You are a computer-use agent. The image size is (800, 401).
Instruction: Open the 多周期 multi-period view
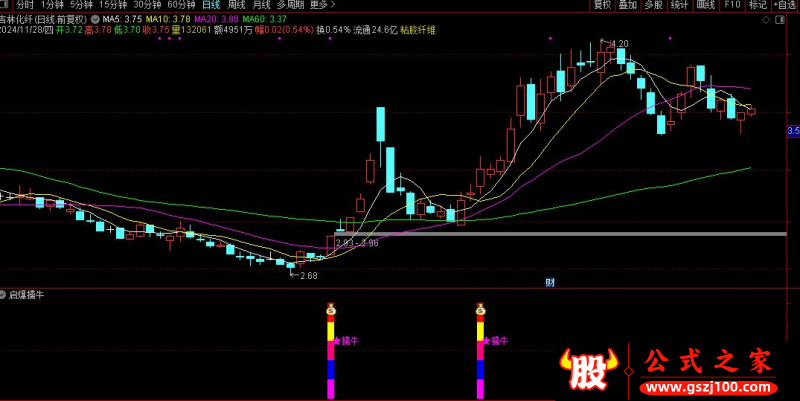pos(290,5)
